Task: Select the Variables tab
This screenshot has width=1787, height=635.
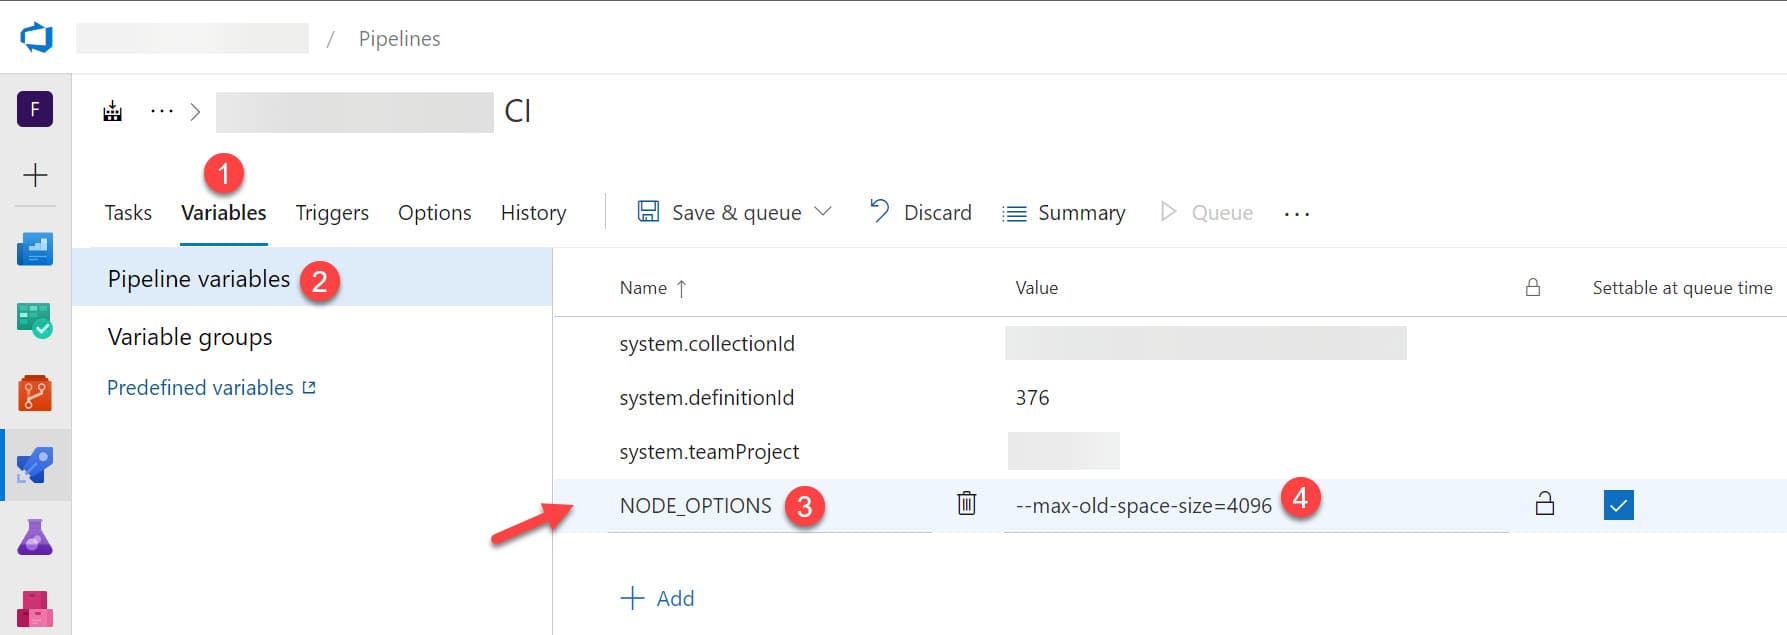Action: [x=224, y=212]
